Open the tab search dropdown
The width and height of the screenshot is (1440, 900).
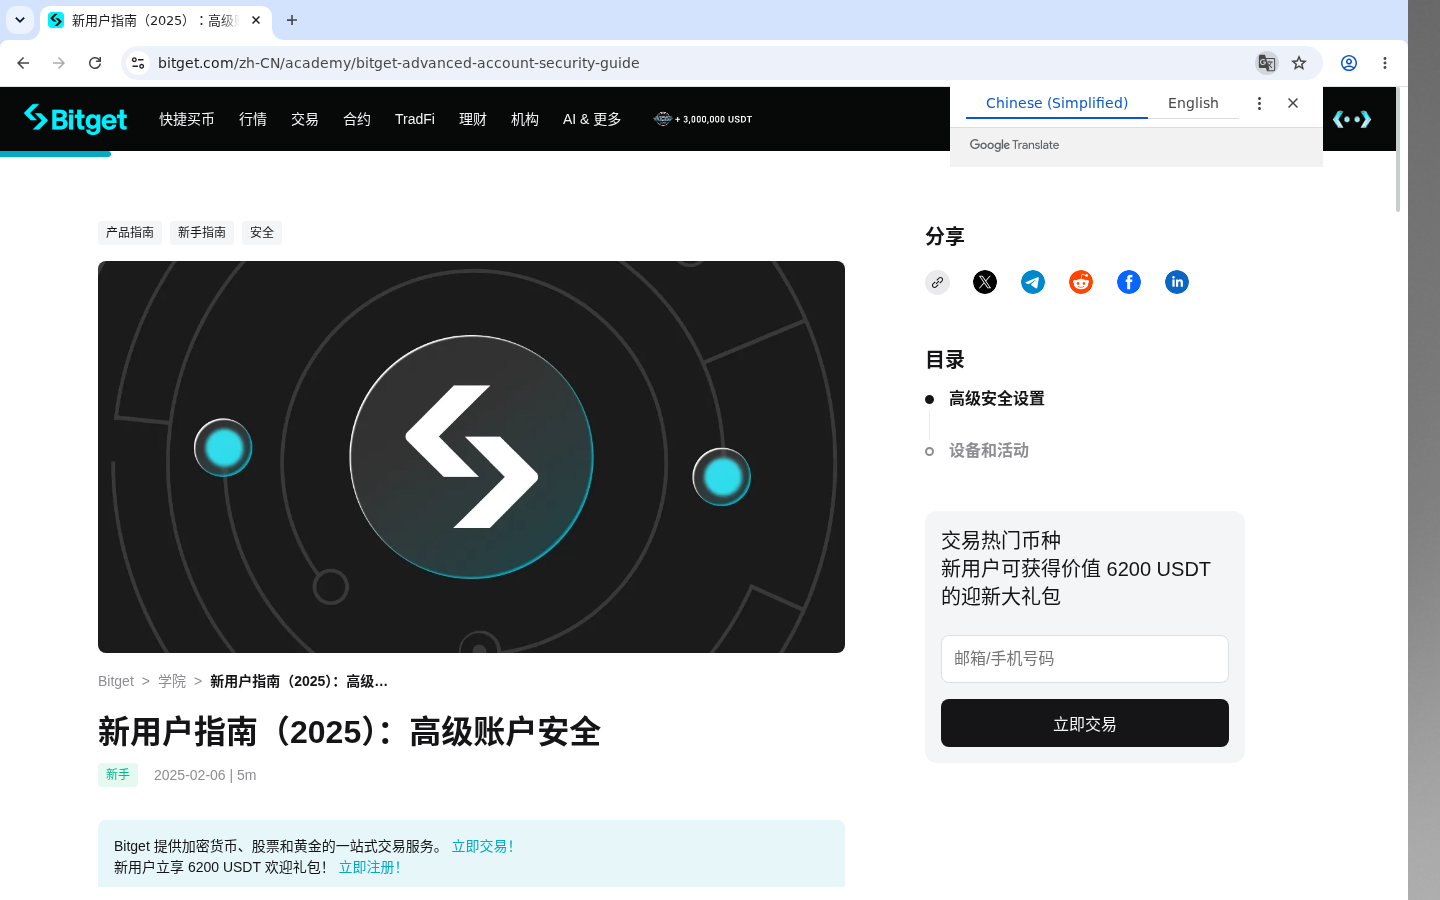[20, 20]
